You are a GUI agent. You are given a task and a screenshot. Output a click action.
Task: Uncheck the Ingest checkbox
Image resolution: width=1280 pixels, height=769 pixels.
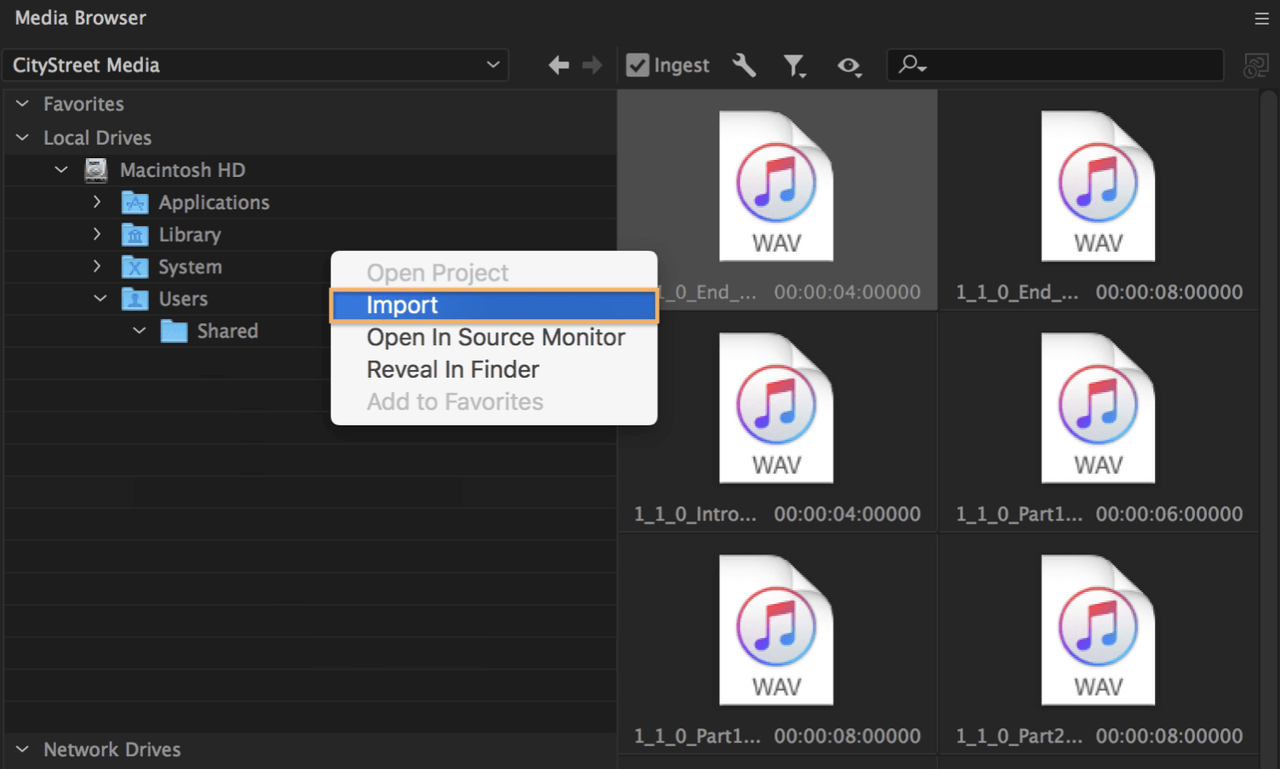click(637, 64)
